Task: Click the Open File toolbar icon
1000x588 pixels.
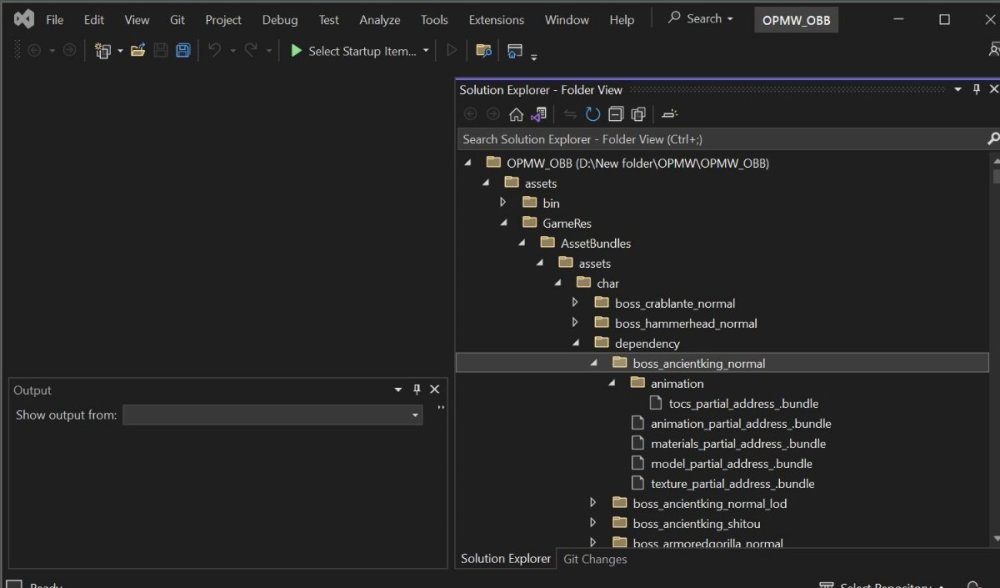Action: (138, 50)
